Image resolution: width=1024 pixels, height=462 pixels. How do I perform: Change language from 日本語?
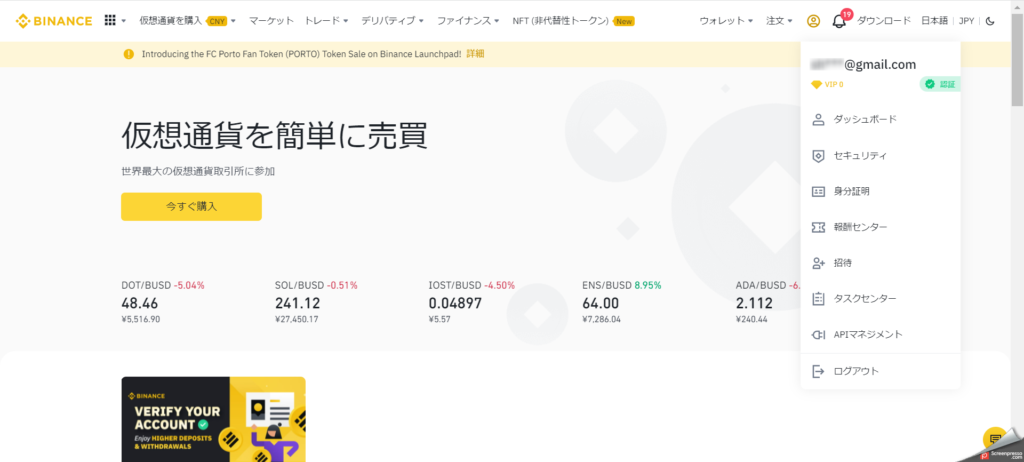[x=934, y=21]
